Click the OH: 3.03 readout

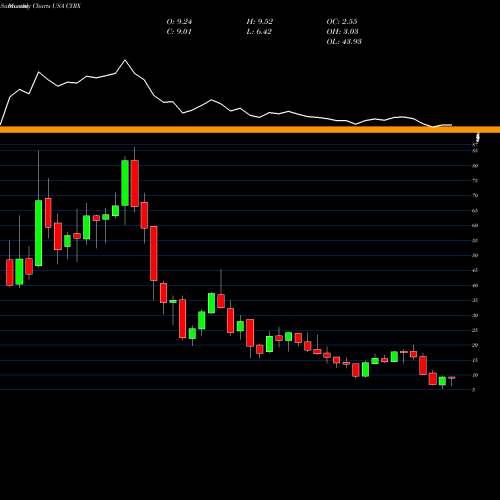342,32
